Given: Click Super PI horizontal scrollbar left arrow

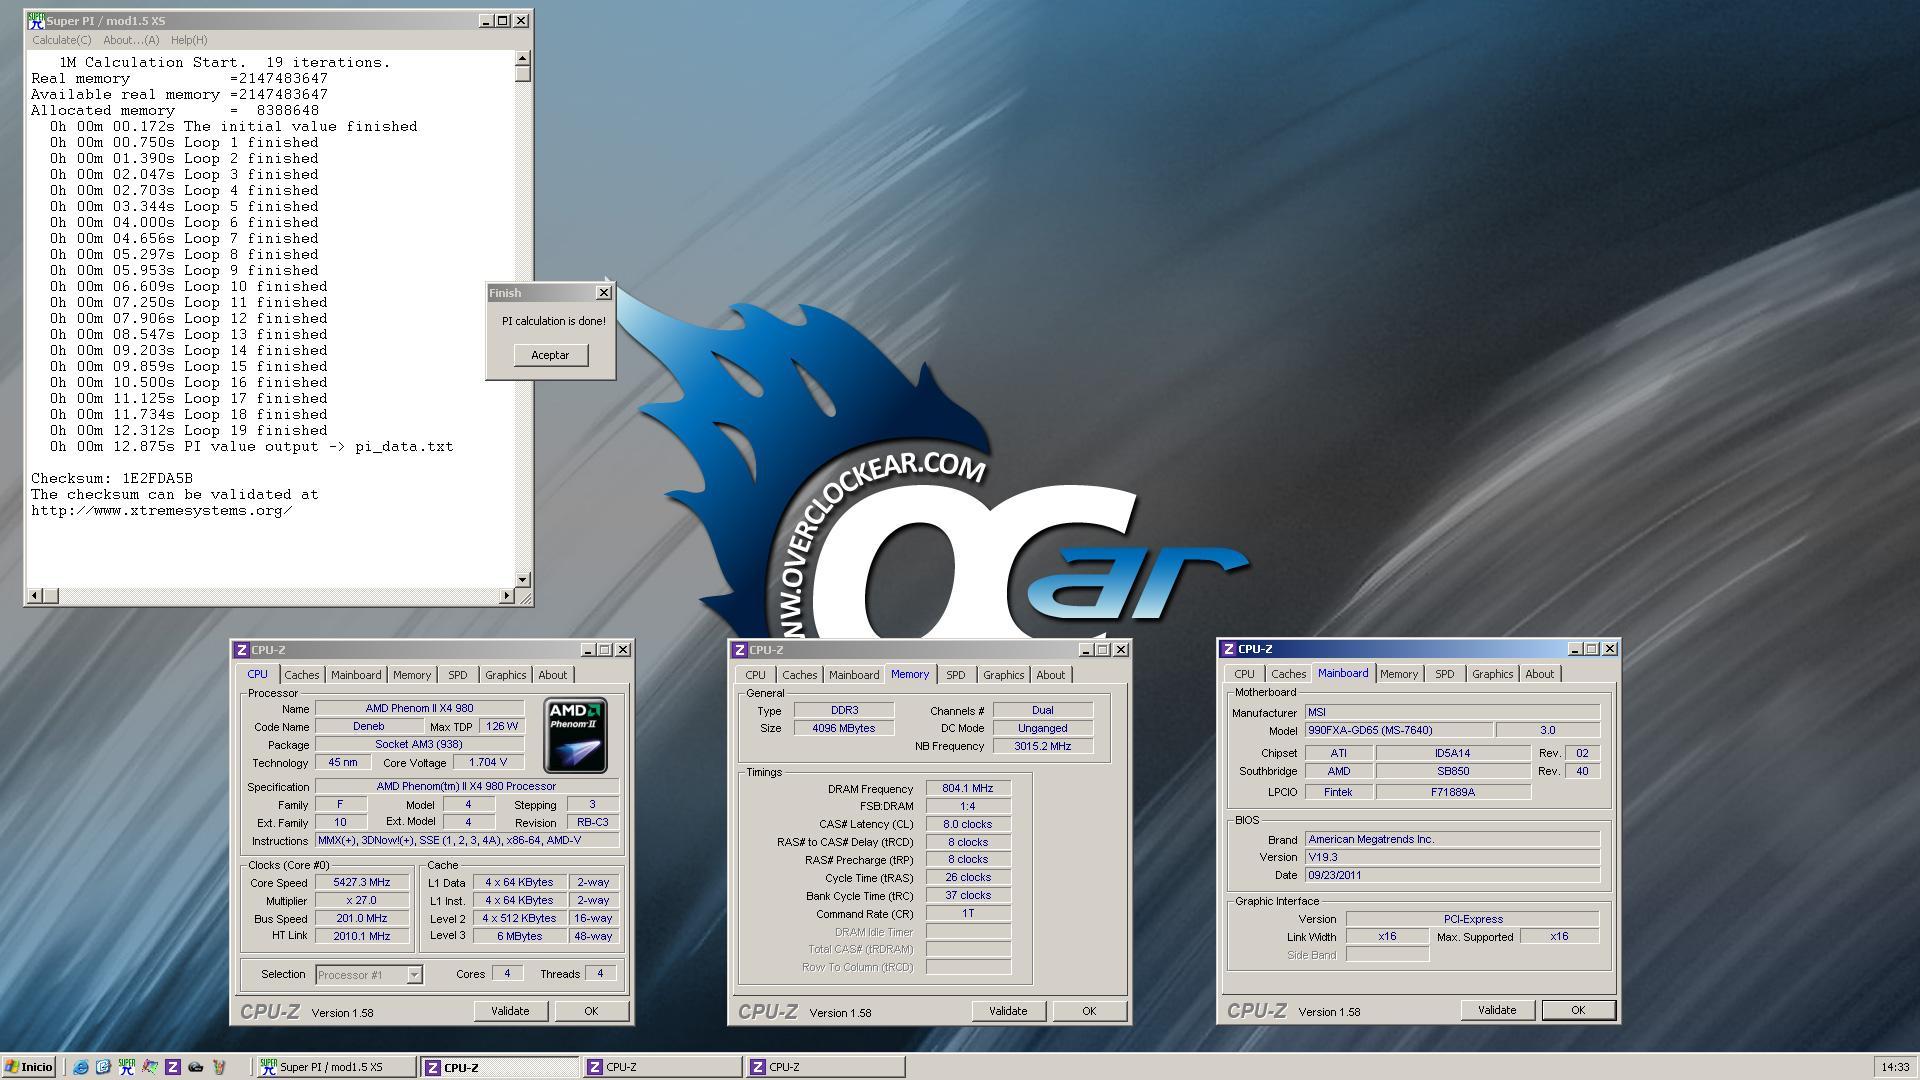Looking at the screenshot, I should [x=35, y=595].
